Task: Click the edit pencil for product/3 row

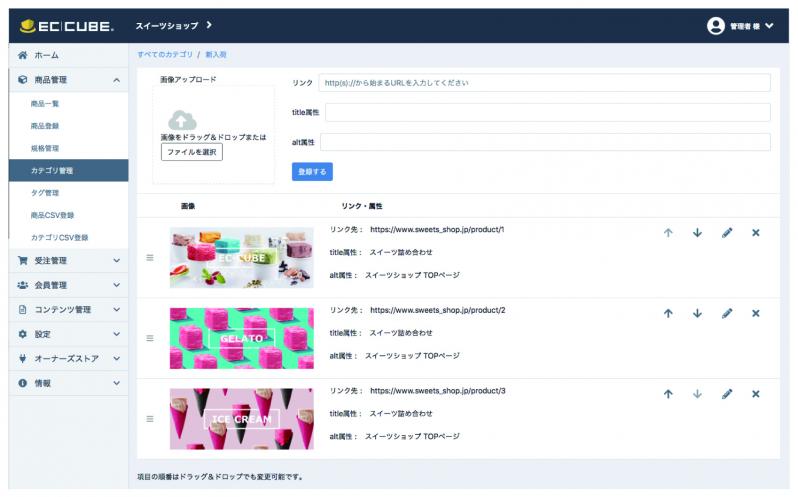Action: pyautogui.click(x=727, y=394)
